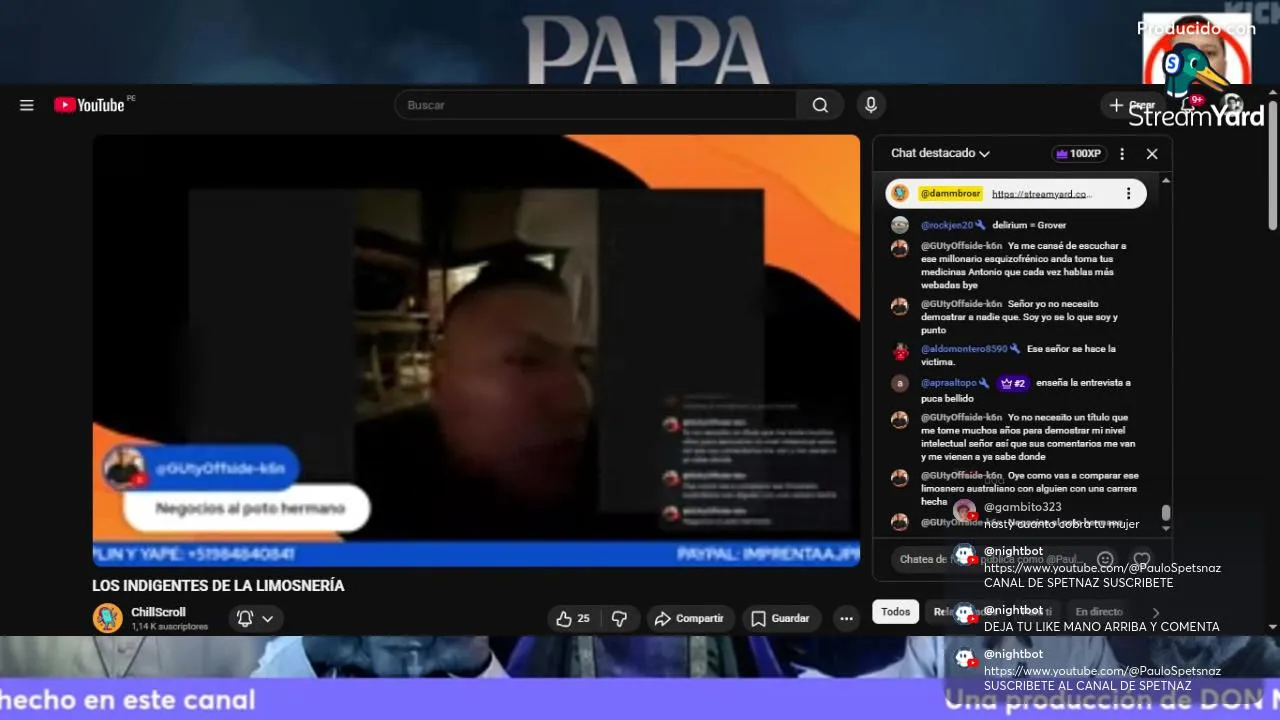The height and width of the screenshot is (720, 1280).
Task: Send a heart reaction in chat
Action: pyautogui.click(x=1142, y=560)
